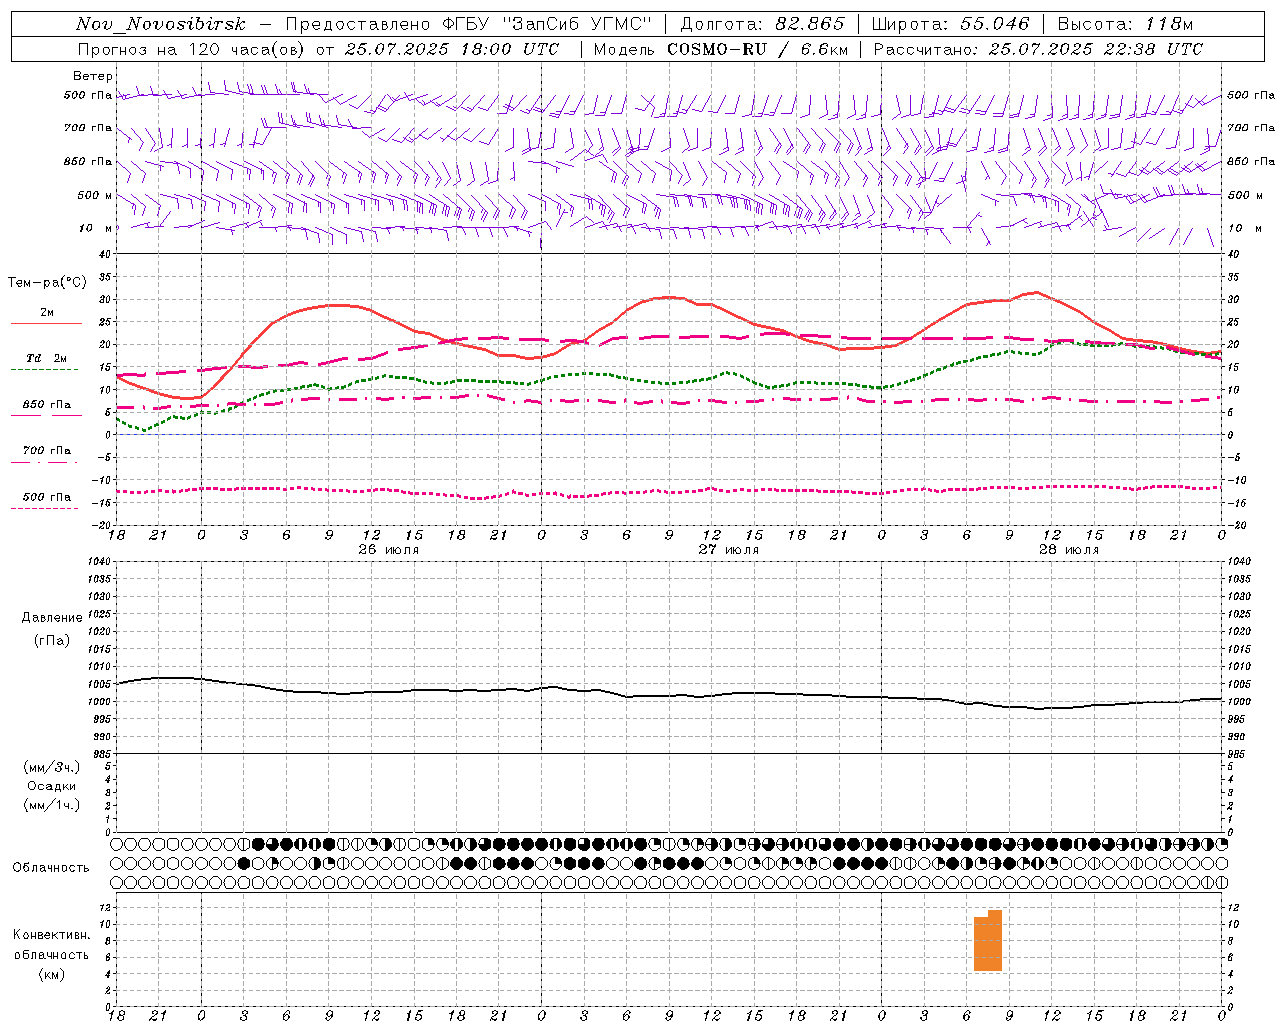Click the Прогноз на 120 часа(ов) text
Screen dimensions: 1280x1024
tap(193, 49)
